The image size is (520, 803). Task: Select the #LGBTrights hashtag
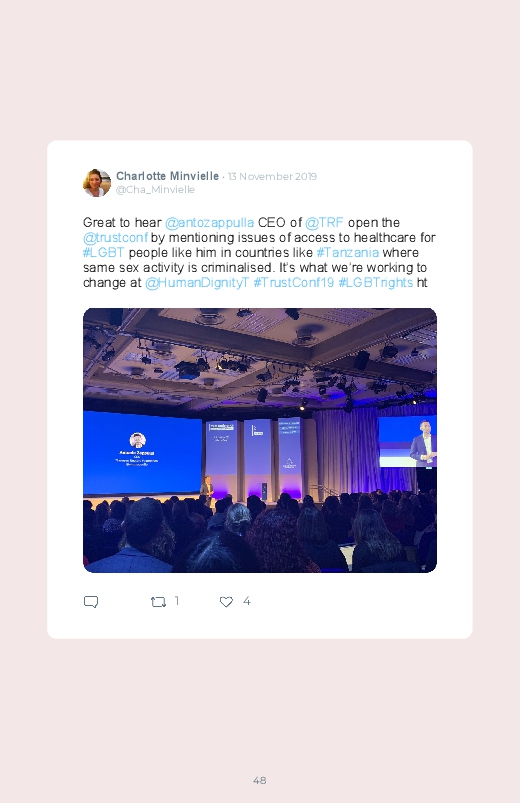[376, 283]
